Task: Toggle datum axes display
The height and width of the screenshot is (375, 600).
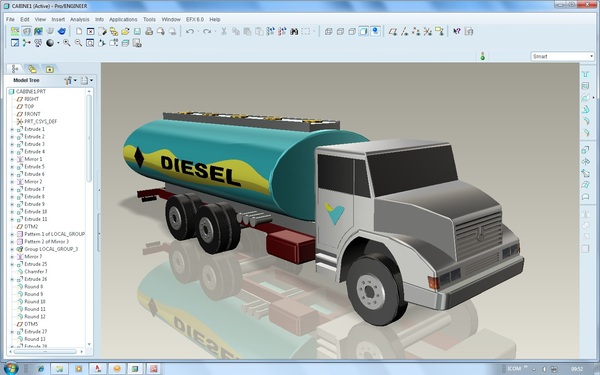Action: coord(404,31)
